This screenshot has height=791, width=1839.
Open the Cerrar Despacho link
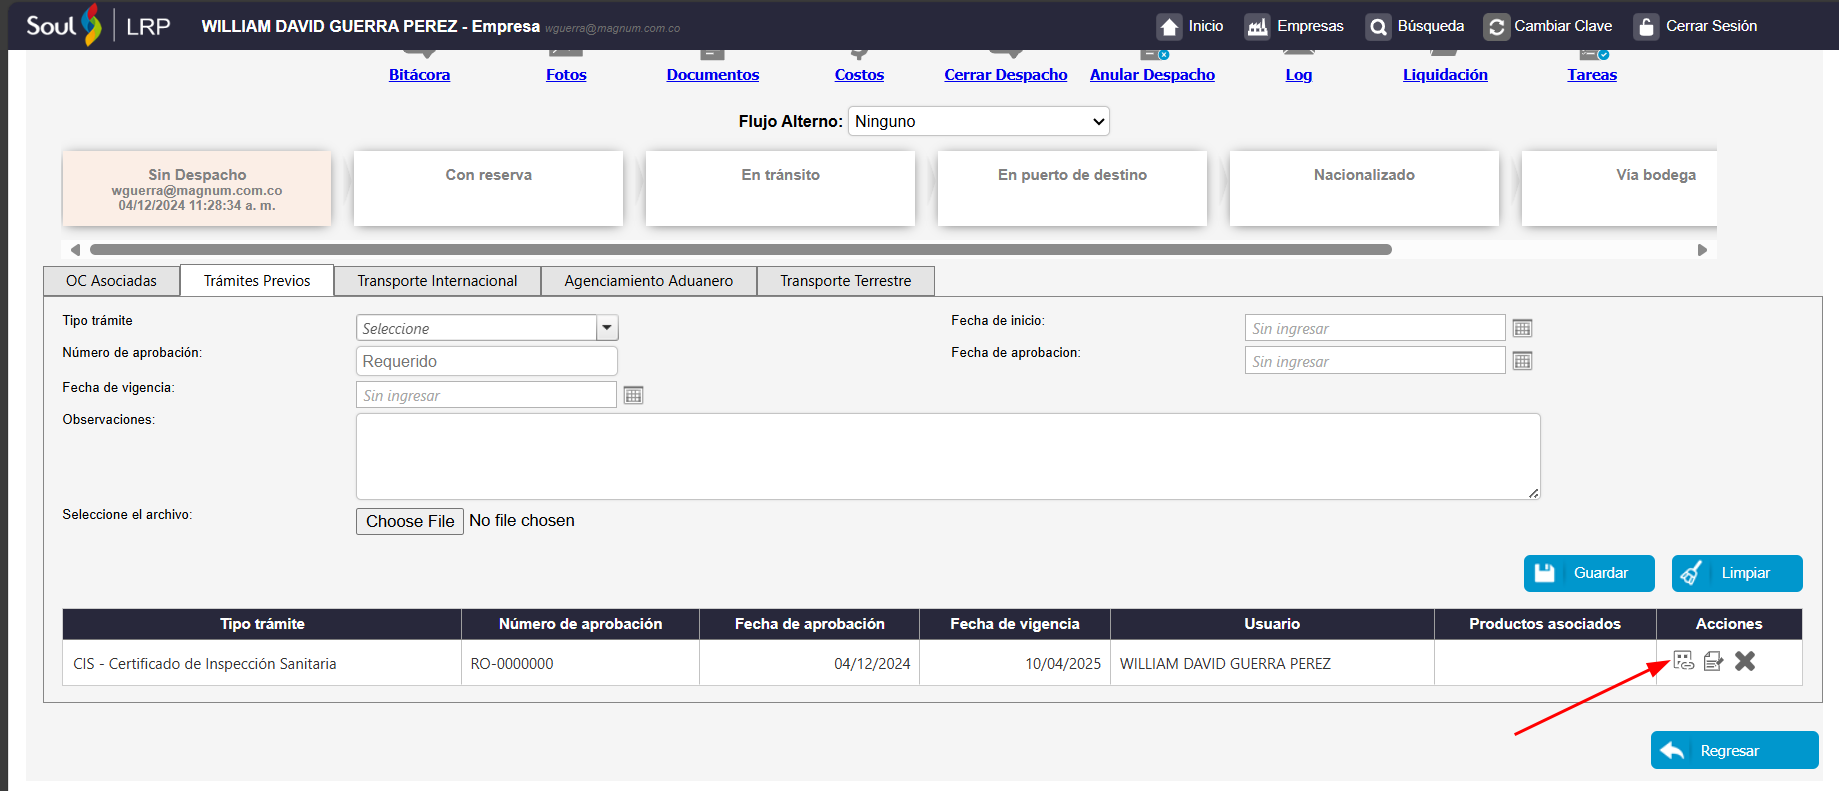[x=1005, y=75]
